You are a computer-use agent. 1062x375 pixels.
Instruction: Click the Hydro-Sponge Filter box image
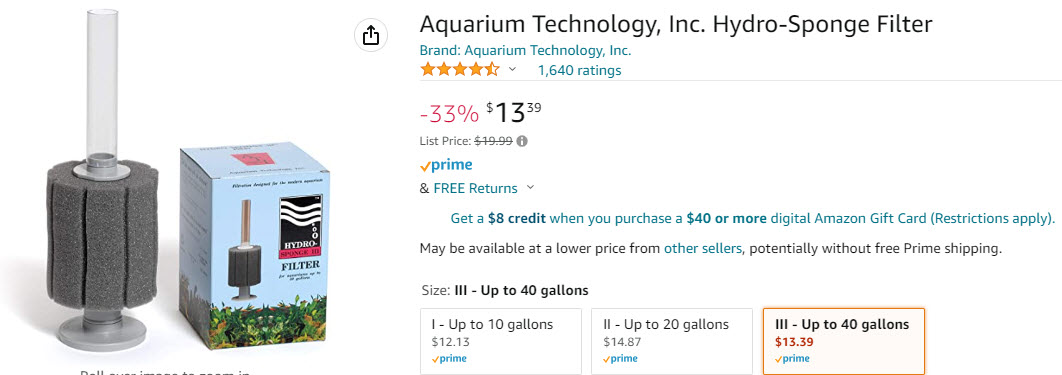(256, 246)
